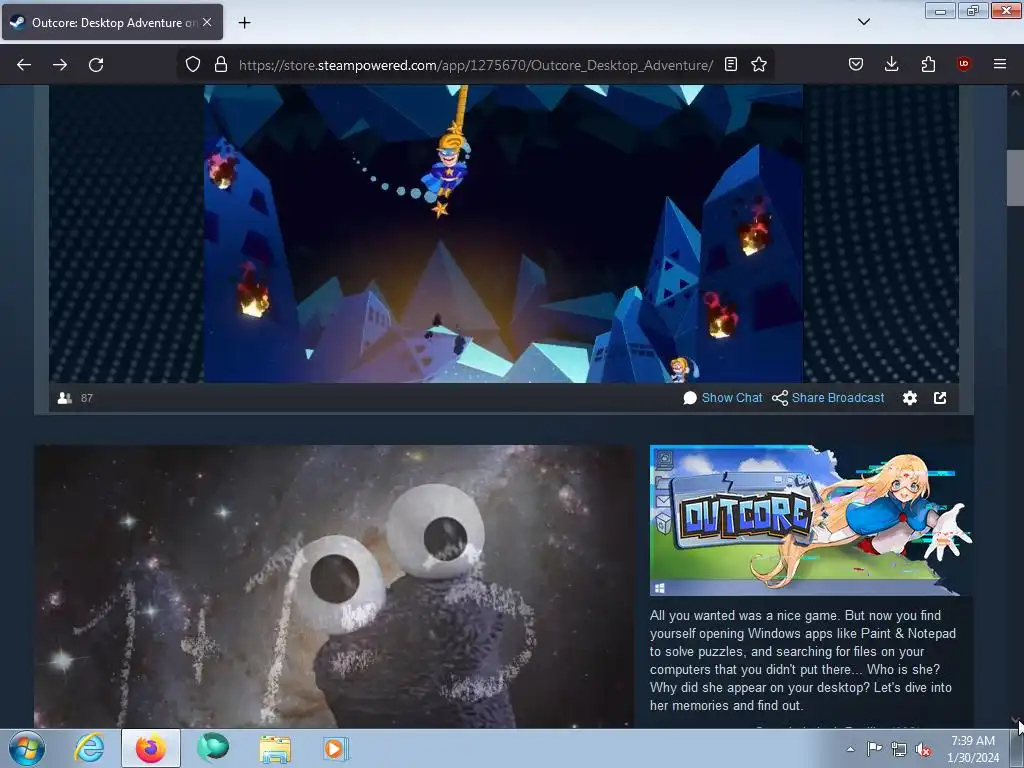Reload the Steam store page
Viewport: 1024px width, 768px height.
point(96,65)
